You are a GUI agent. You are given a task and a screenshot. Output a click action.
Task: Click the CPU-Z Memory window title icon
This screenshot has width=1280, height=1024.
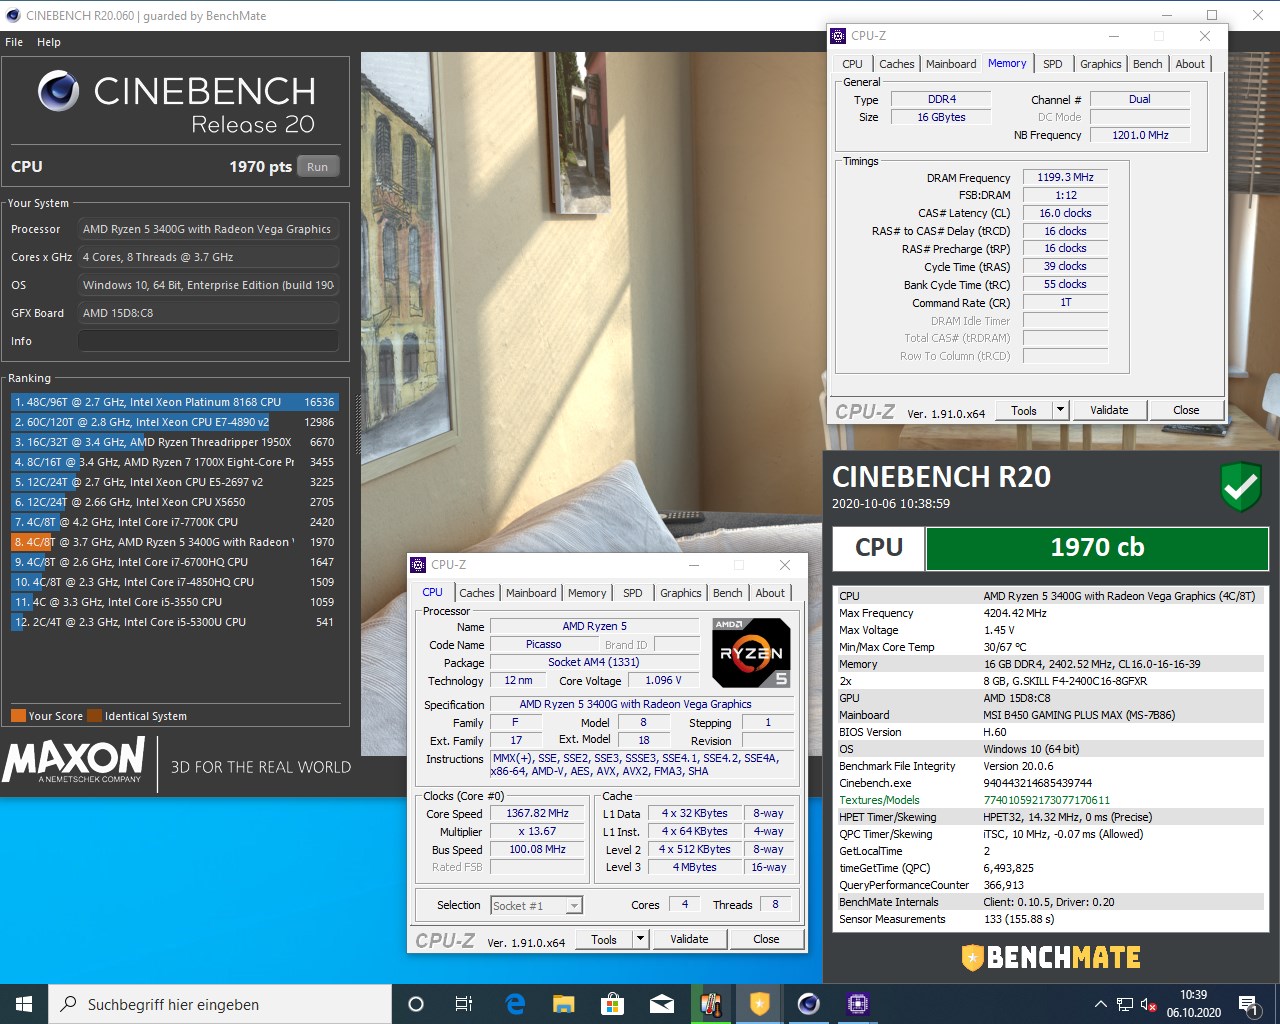coord(838,36)
